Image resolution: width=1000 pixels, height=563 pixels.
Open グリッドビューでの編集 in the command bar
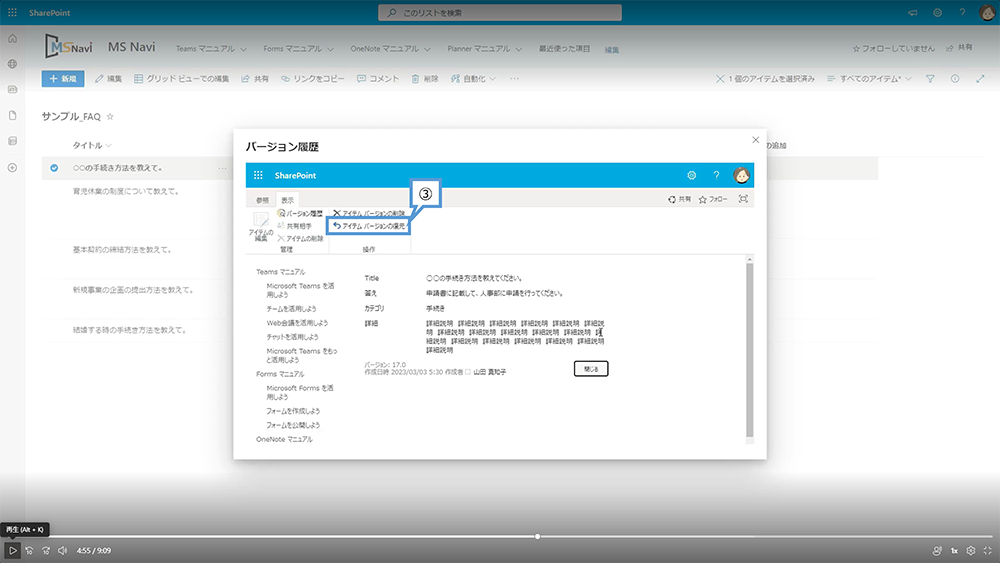(x=181, y=78)
